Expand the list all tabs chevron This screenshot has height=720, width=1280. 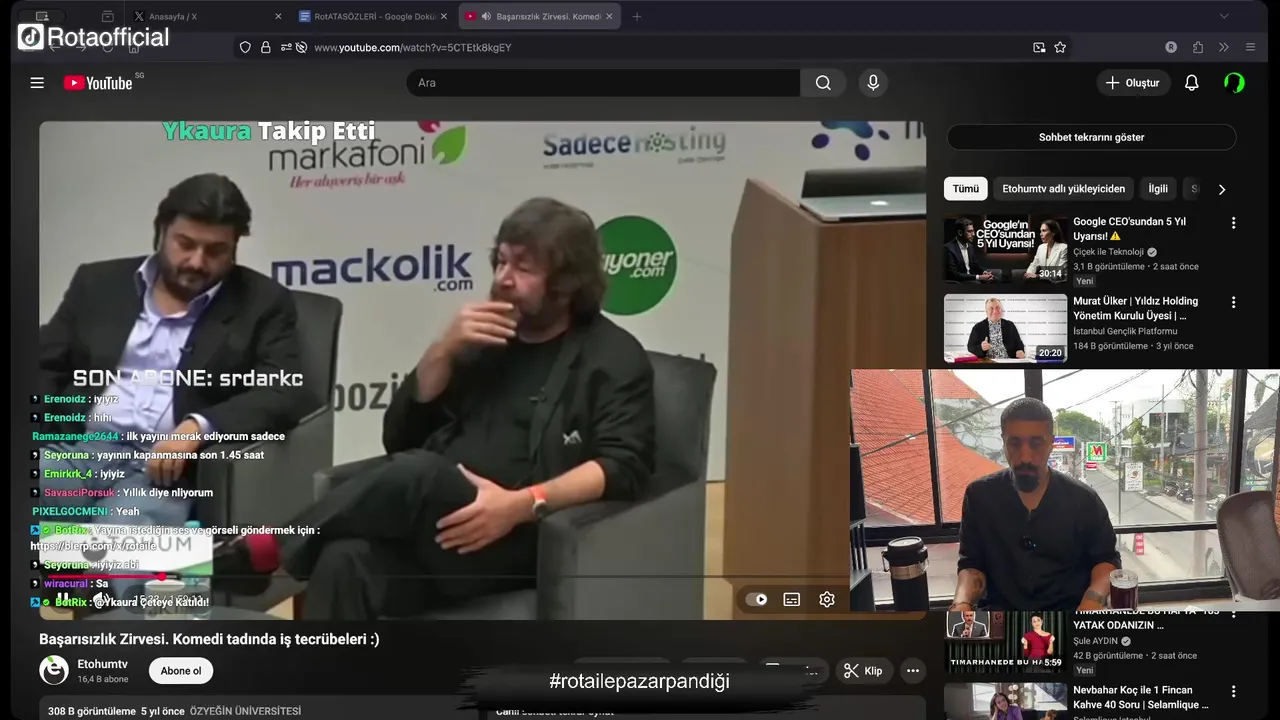[1223, 16]
